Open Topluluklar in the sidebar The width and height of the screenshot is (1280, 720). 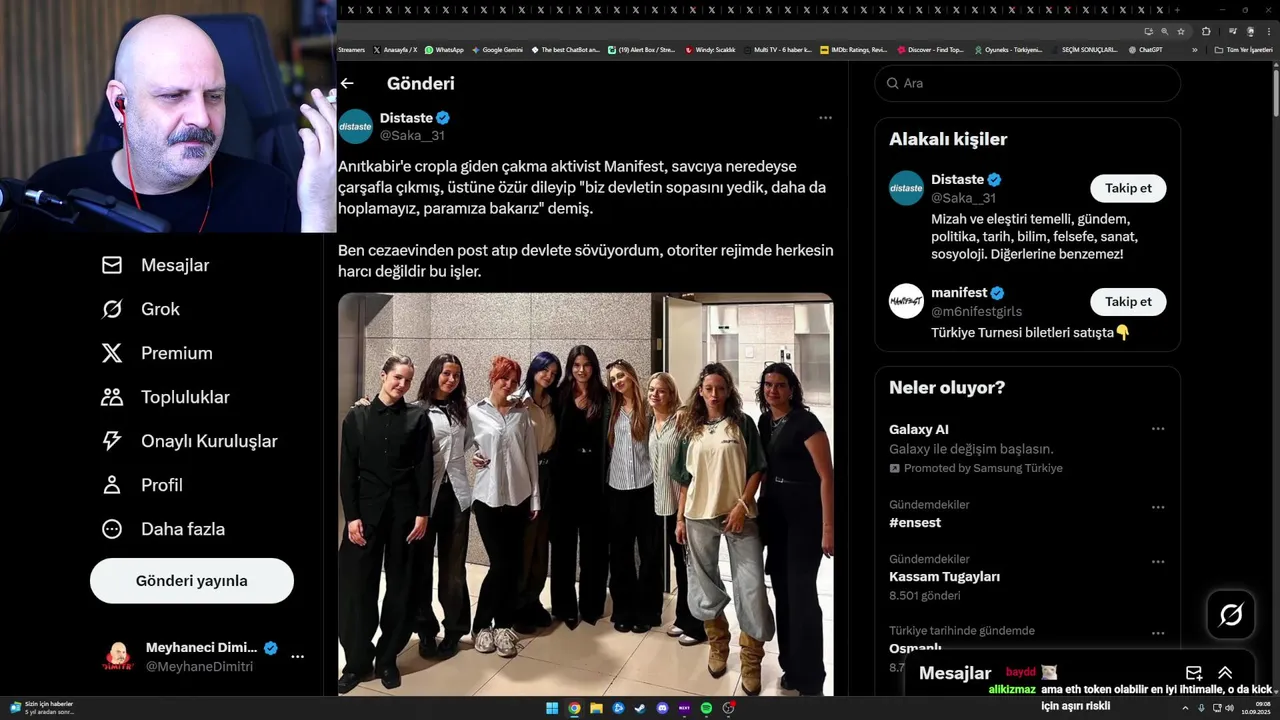point(165,397)
